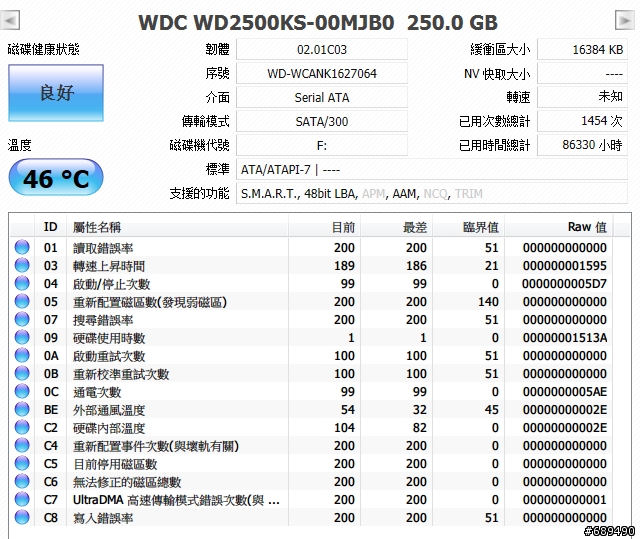Click the 良好 health status button

pos(56,93)
